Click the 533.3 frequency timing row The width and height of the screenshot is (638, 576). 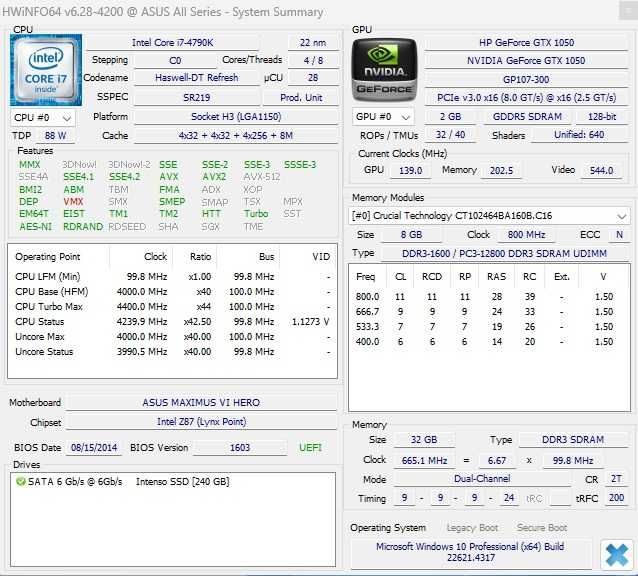coord(489,327)
